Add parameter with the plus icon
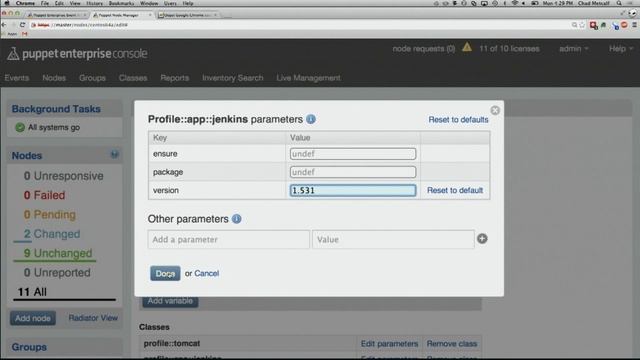 482,239
